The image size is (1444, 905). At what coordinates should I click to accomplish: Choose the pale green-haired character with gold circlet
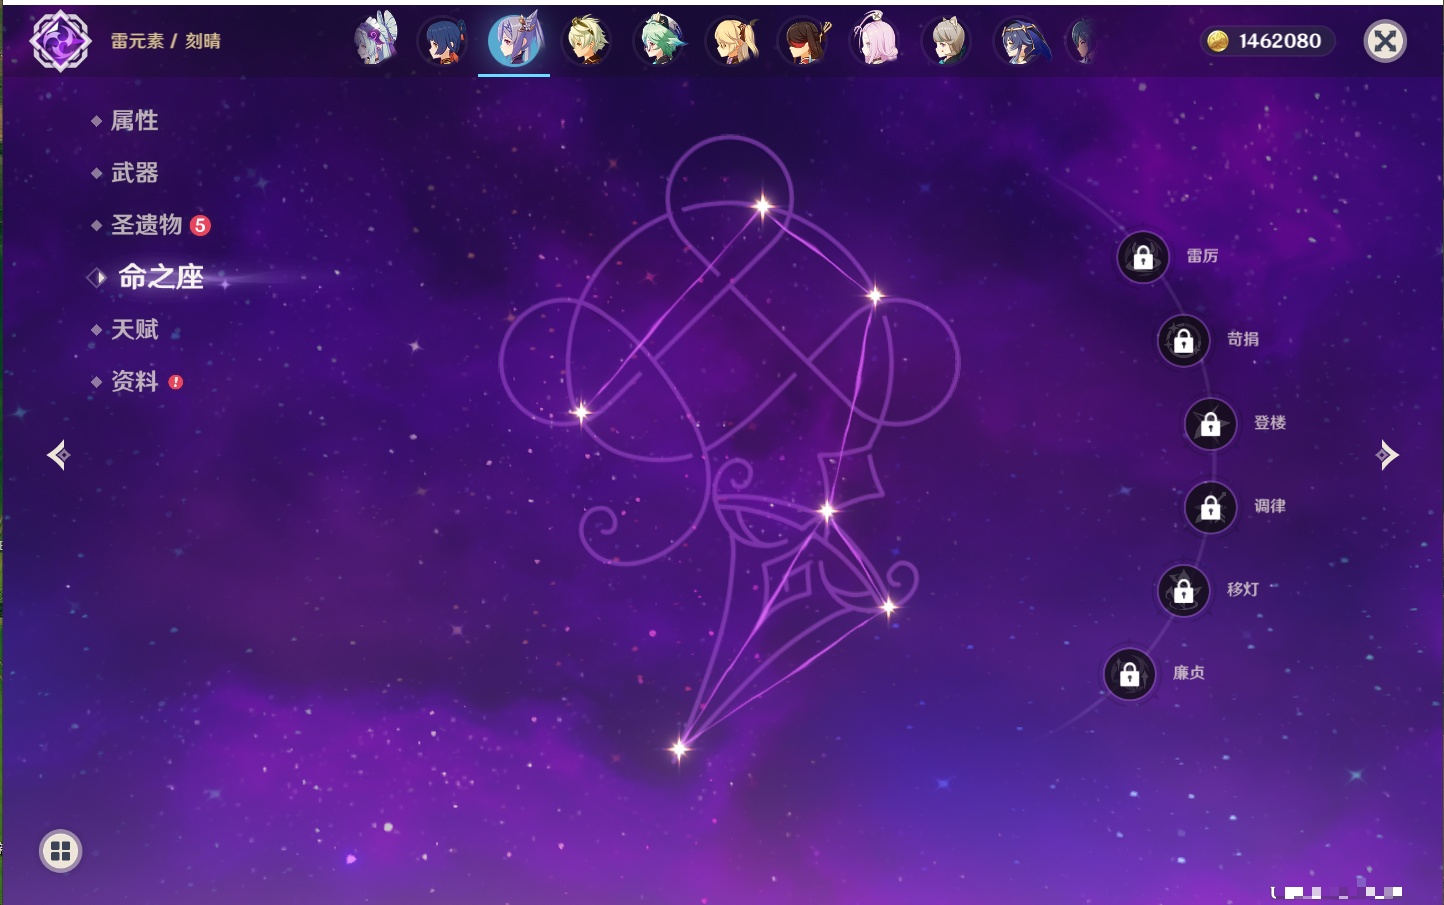[587, 41]
